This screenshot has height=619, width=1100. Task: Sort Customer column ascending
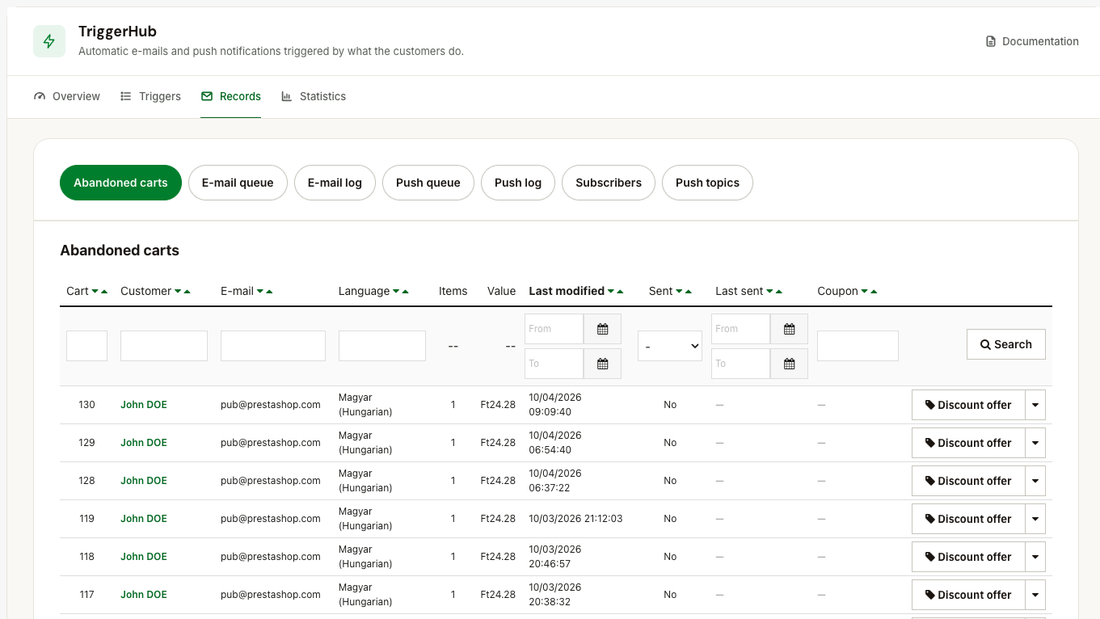point(187,291)
